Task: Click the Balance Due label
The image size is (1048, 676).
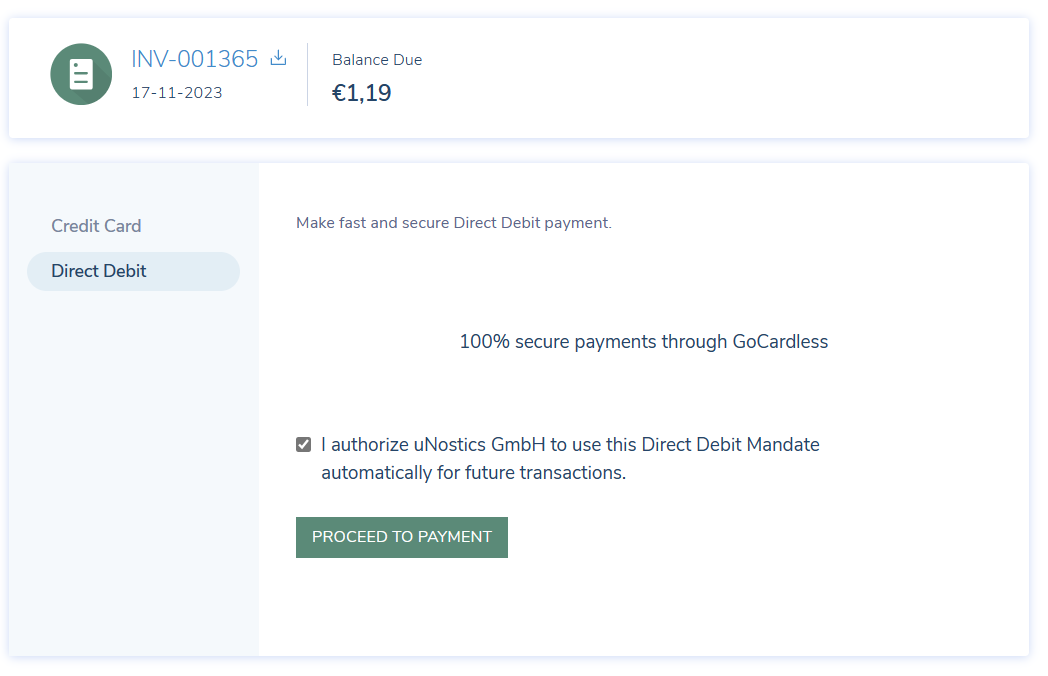Action: 377,60
